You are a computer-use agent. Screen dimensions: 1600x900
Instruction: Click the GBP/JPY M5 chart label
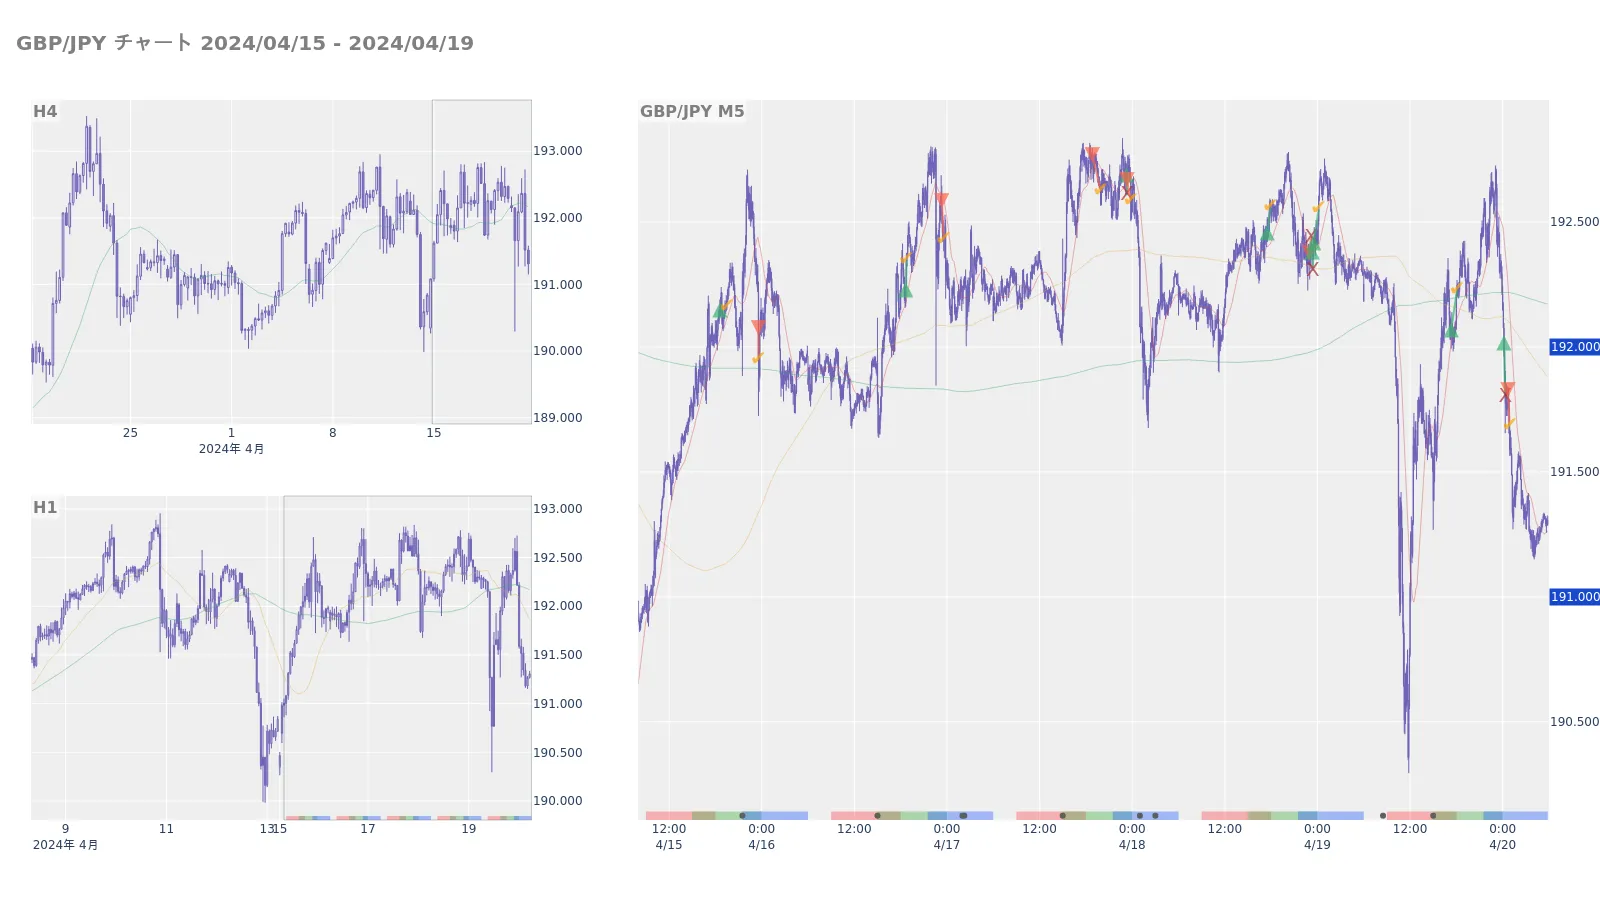[692, 111]
